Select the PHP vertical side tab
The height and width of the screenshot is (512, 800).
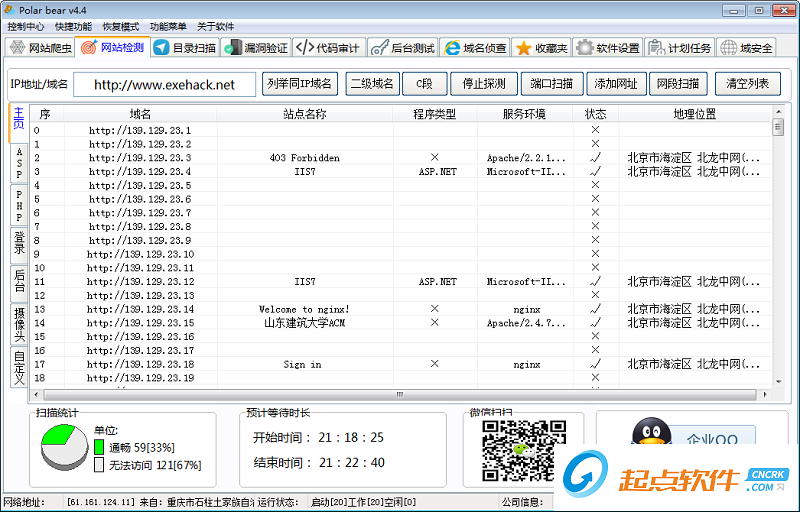19,206
